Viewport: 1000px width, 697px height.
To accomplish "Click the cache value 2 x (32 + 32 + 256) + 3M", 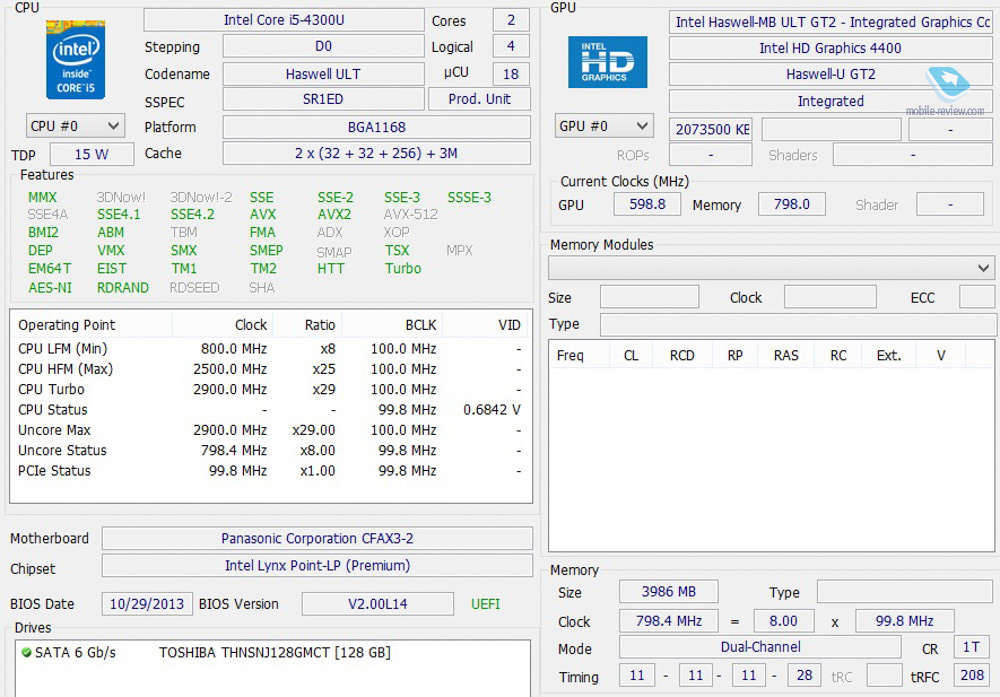I will click(x=376, y=154).
